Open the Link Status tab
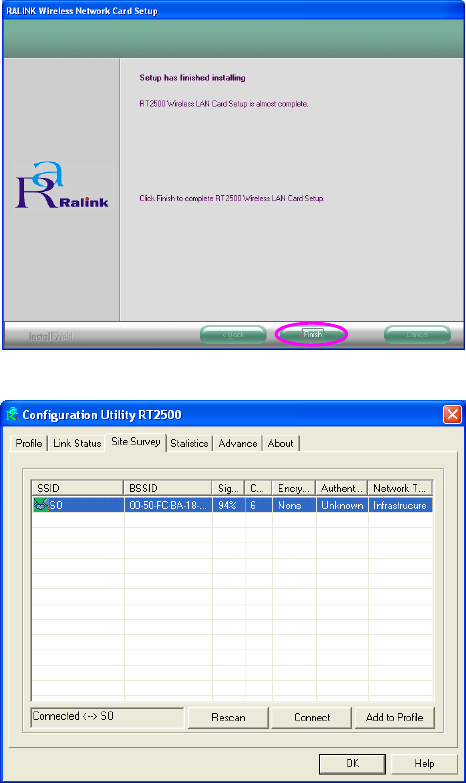The image size is (466, 783). tap(77, 443)
